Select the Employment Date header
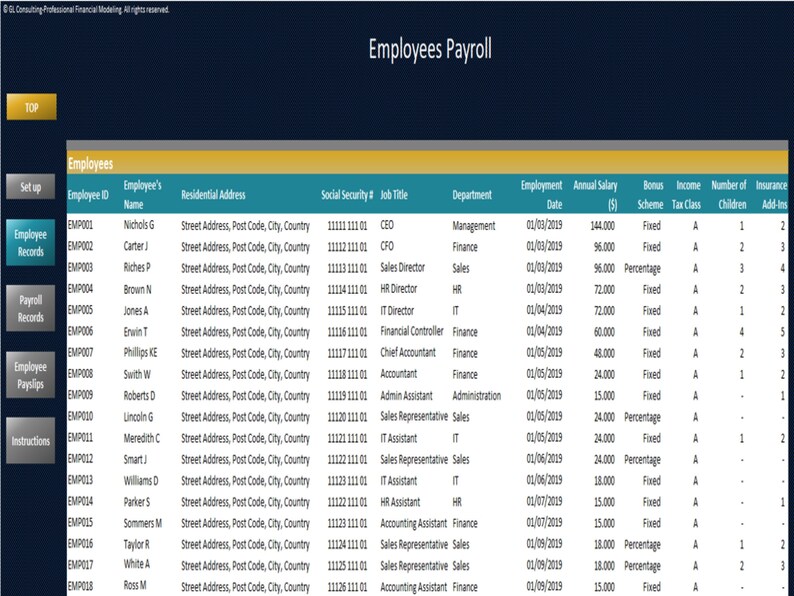 [x=541, y=195]
